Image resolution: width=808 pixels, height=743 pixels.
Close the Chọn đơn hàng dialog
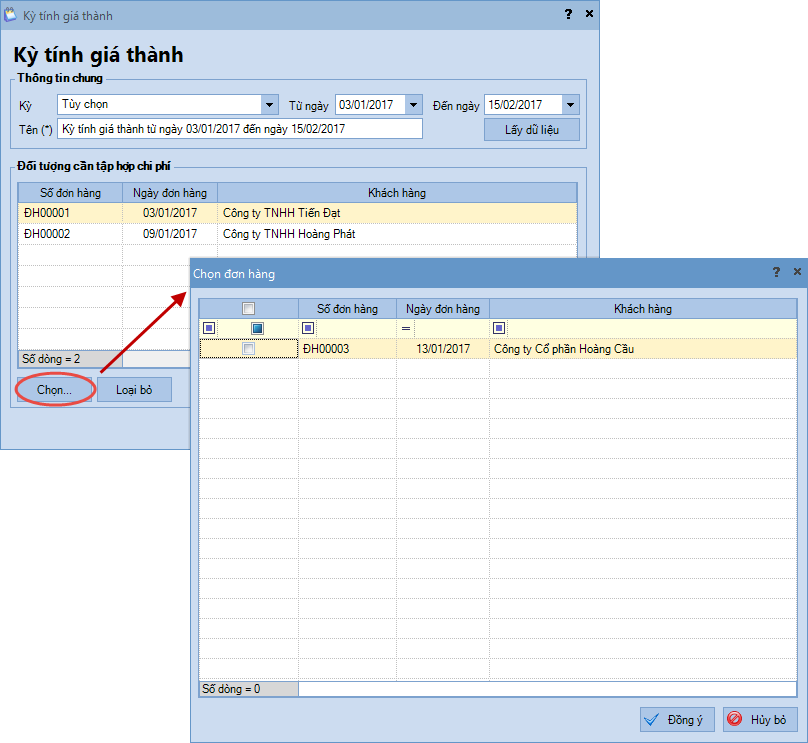797,272
